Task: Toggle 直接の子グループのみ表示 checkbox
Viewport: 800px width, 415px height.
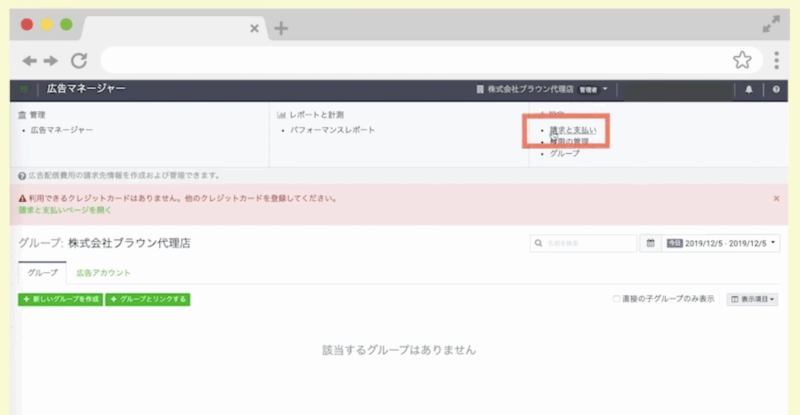Action: coord(616,299)
